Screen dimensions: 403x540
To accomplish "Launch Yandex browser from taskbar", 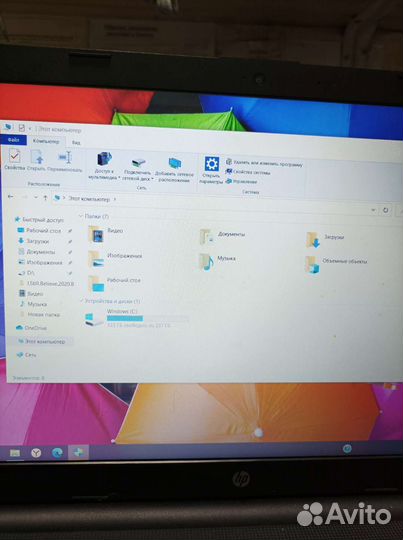I will [x=36, y=453].
